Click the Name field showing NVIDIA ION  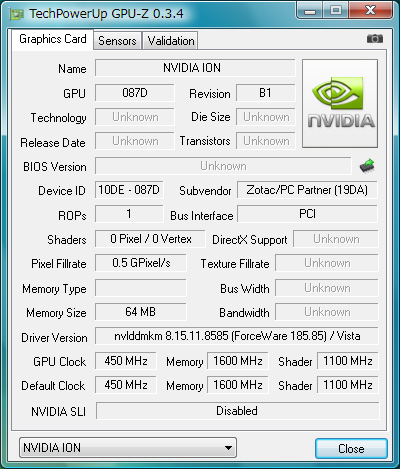click(195, 68)
